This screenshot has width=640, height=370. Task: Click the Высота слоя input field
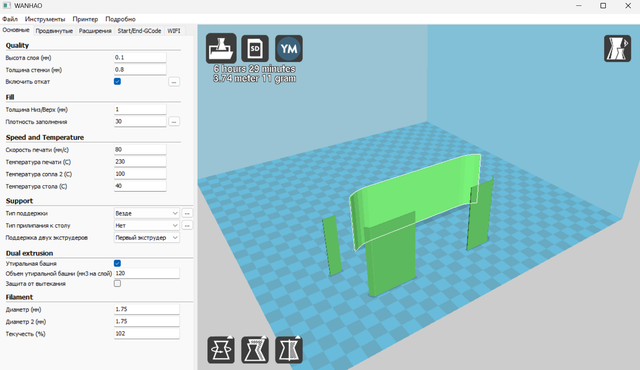click(x=140, y=58)
